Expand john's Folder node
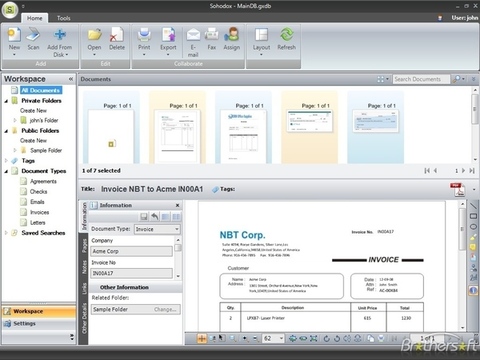This screenshot has width=480, height=360. [15, 120]
